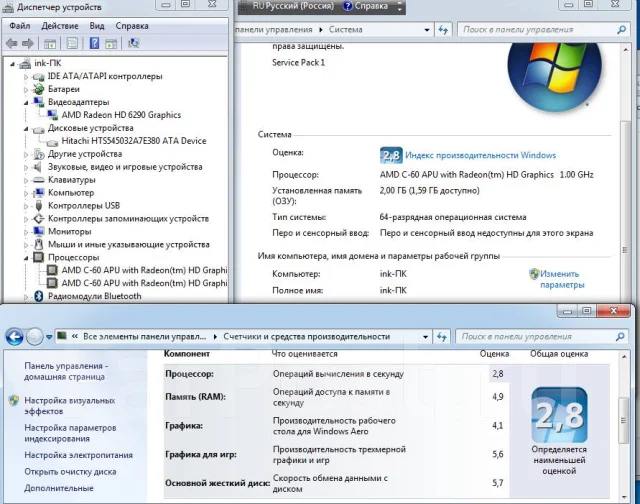The image size is (640, 504).
Task: Click Scan for hardware changes toolbar icon
Action: [x=133, y=43]
